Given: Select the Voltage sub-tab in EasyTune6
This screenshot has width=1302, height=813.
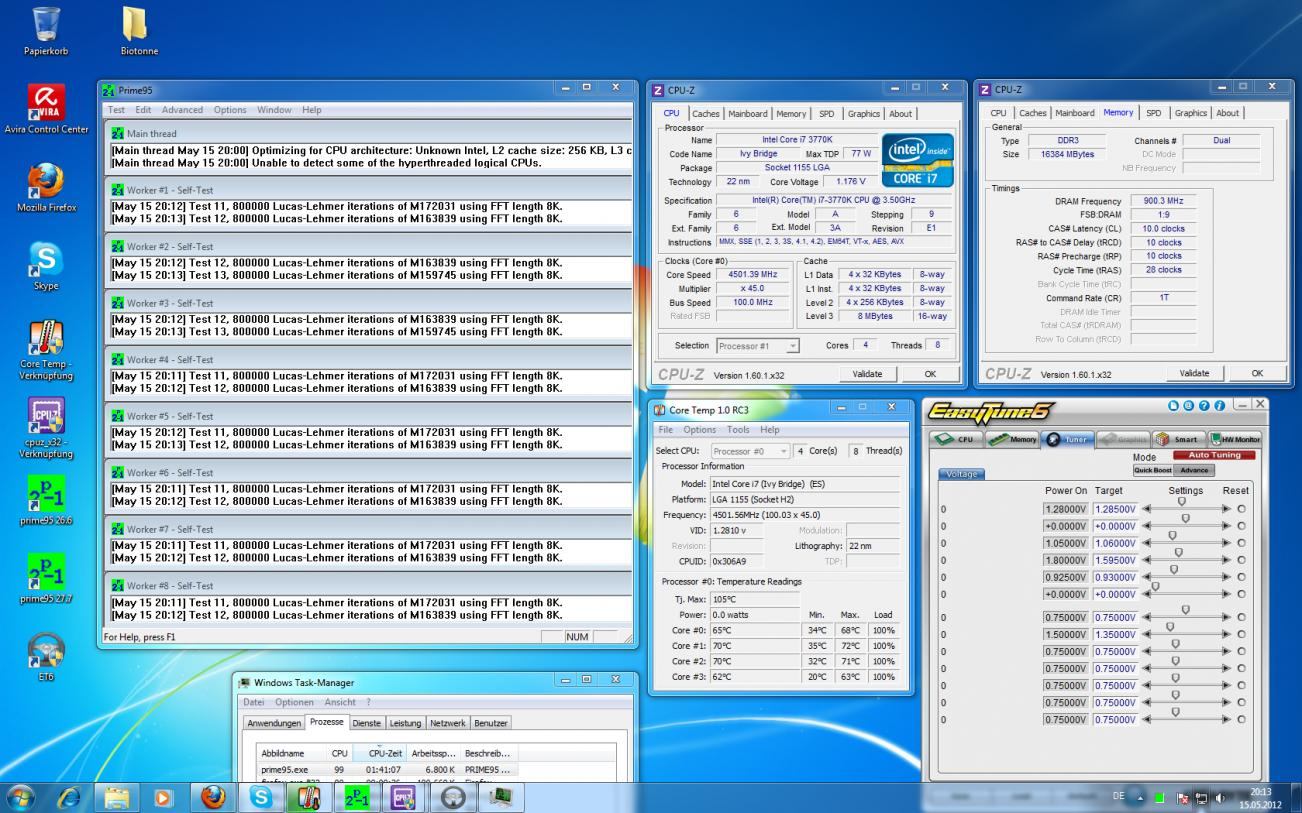Looking at the screenshot, I should tap(961, 475).
